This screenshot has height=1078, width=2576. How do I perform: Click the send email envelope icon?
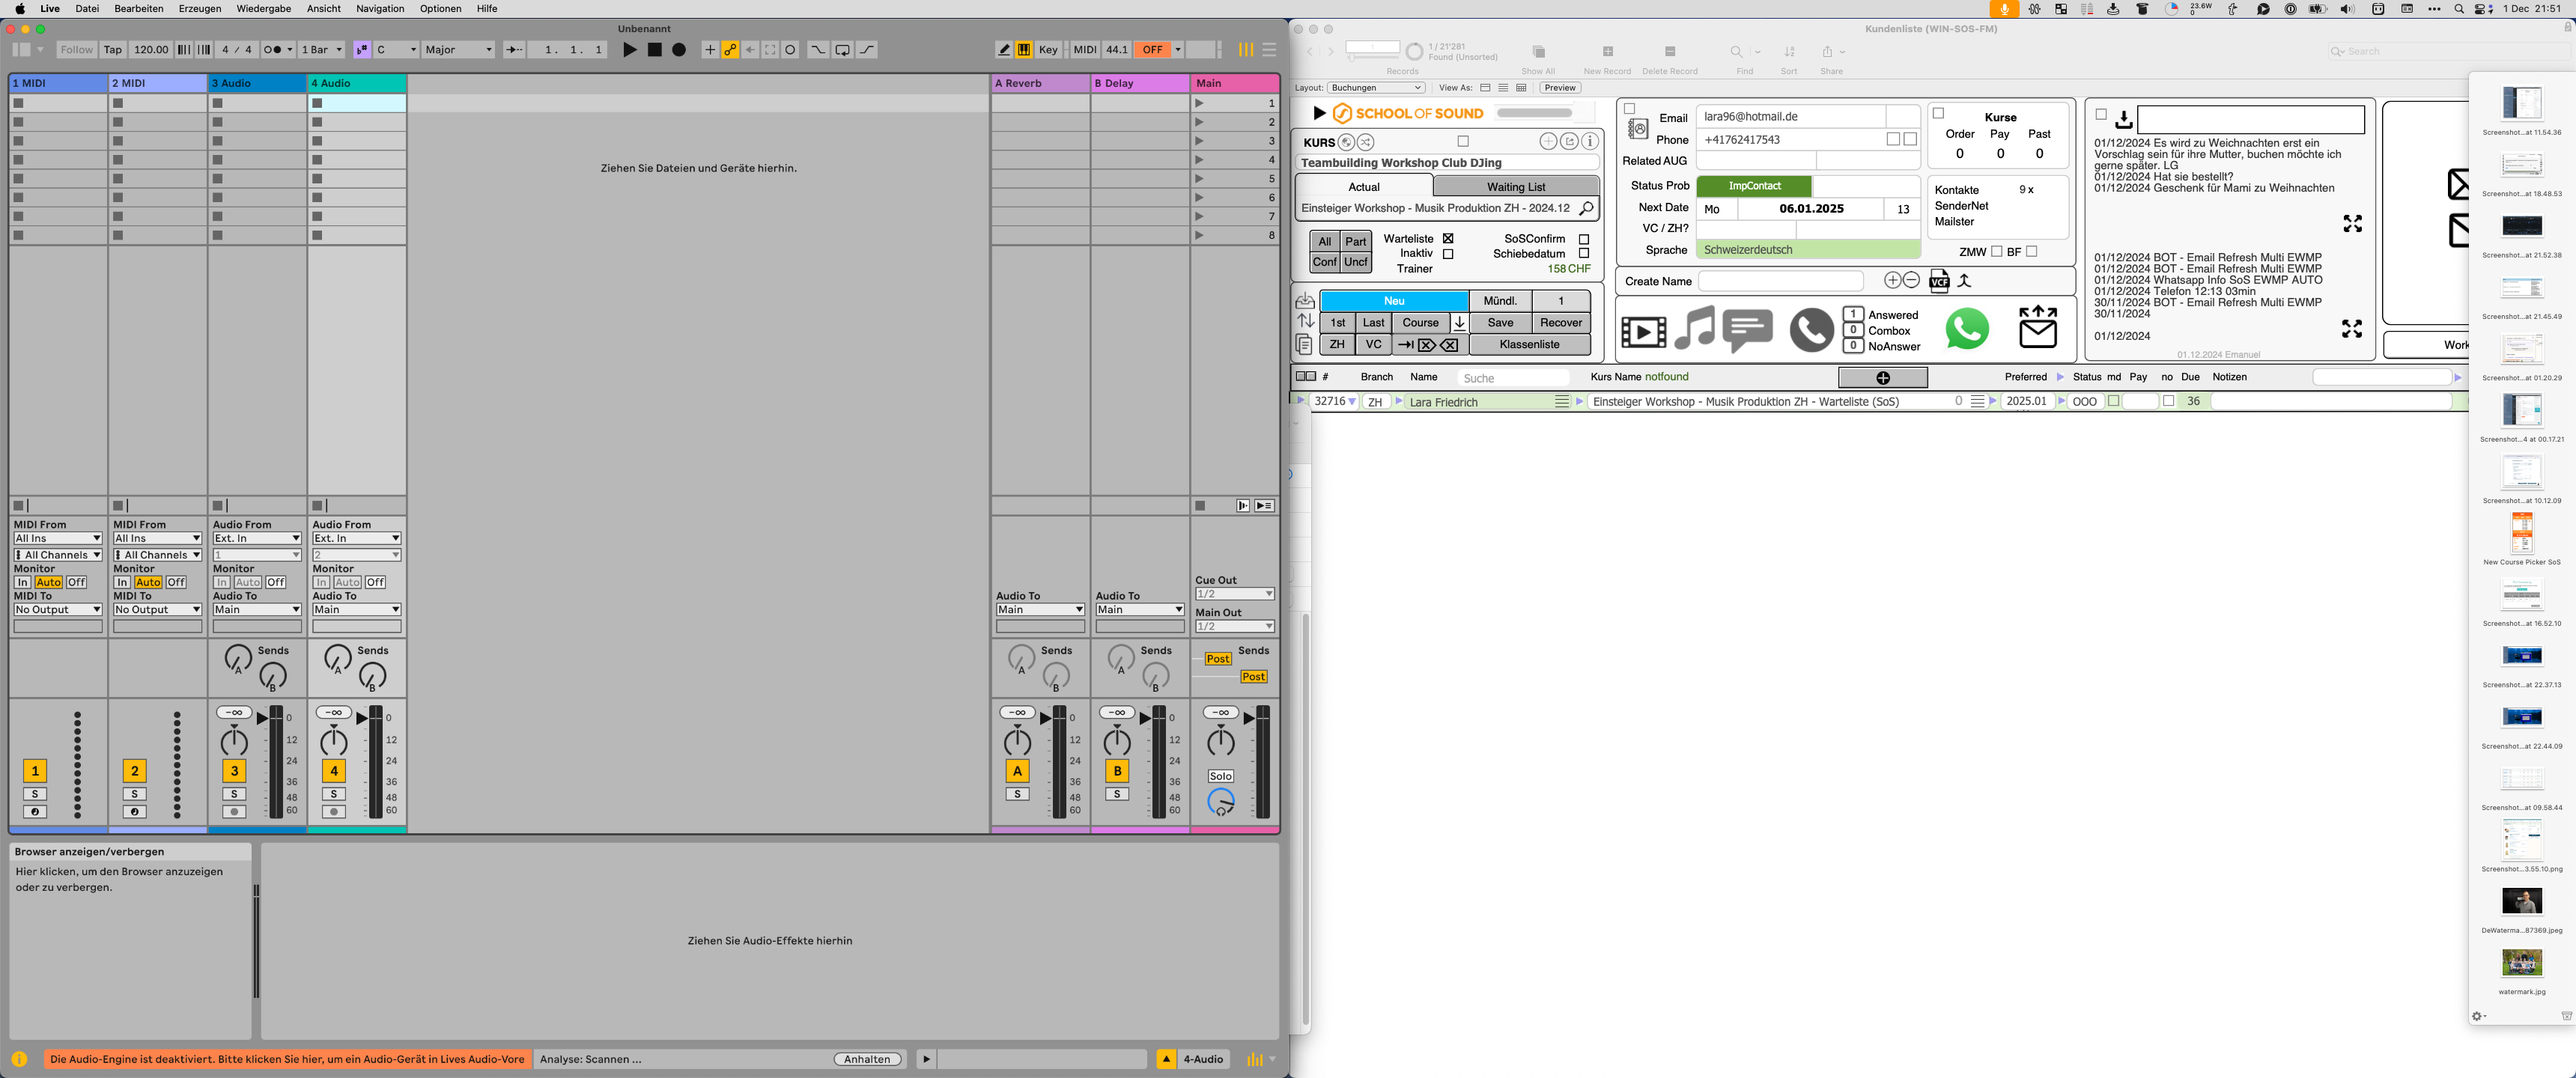(x=2038, y=327)
